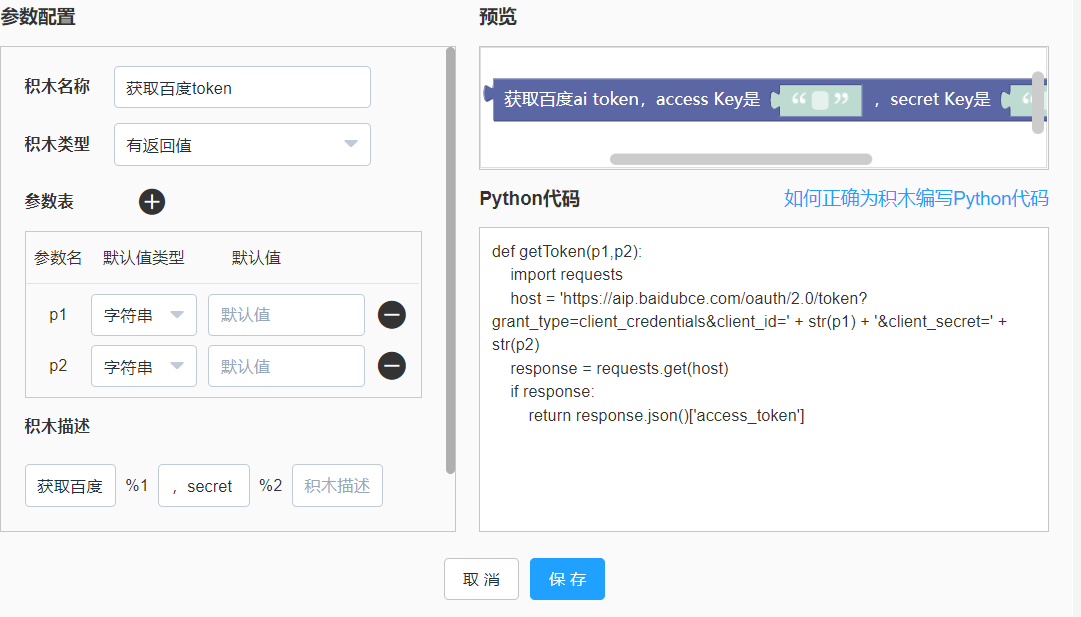
Task: Open the 积木类型 dropdown
Action: [242, 145]
